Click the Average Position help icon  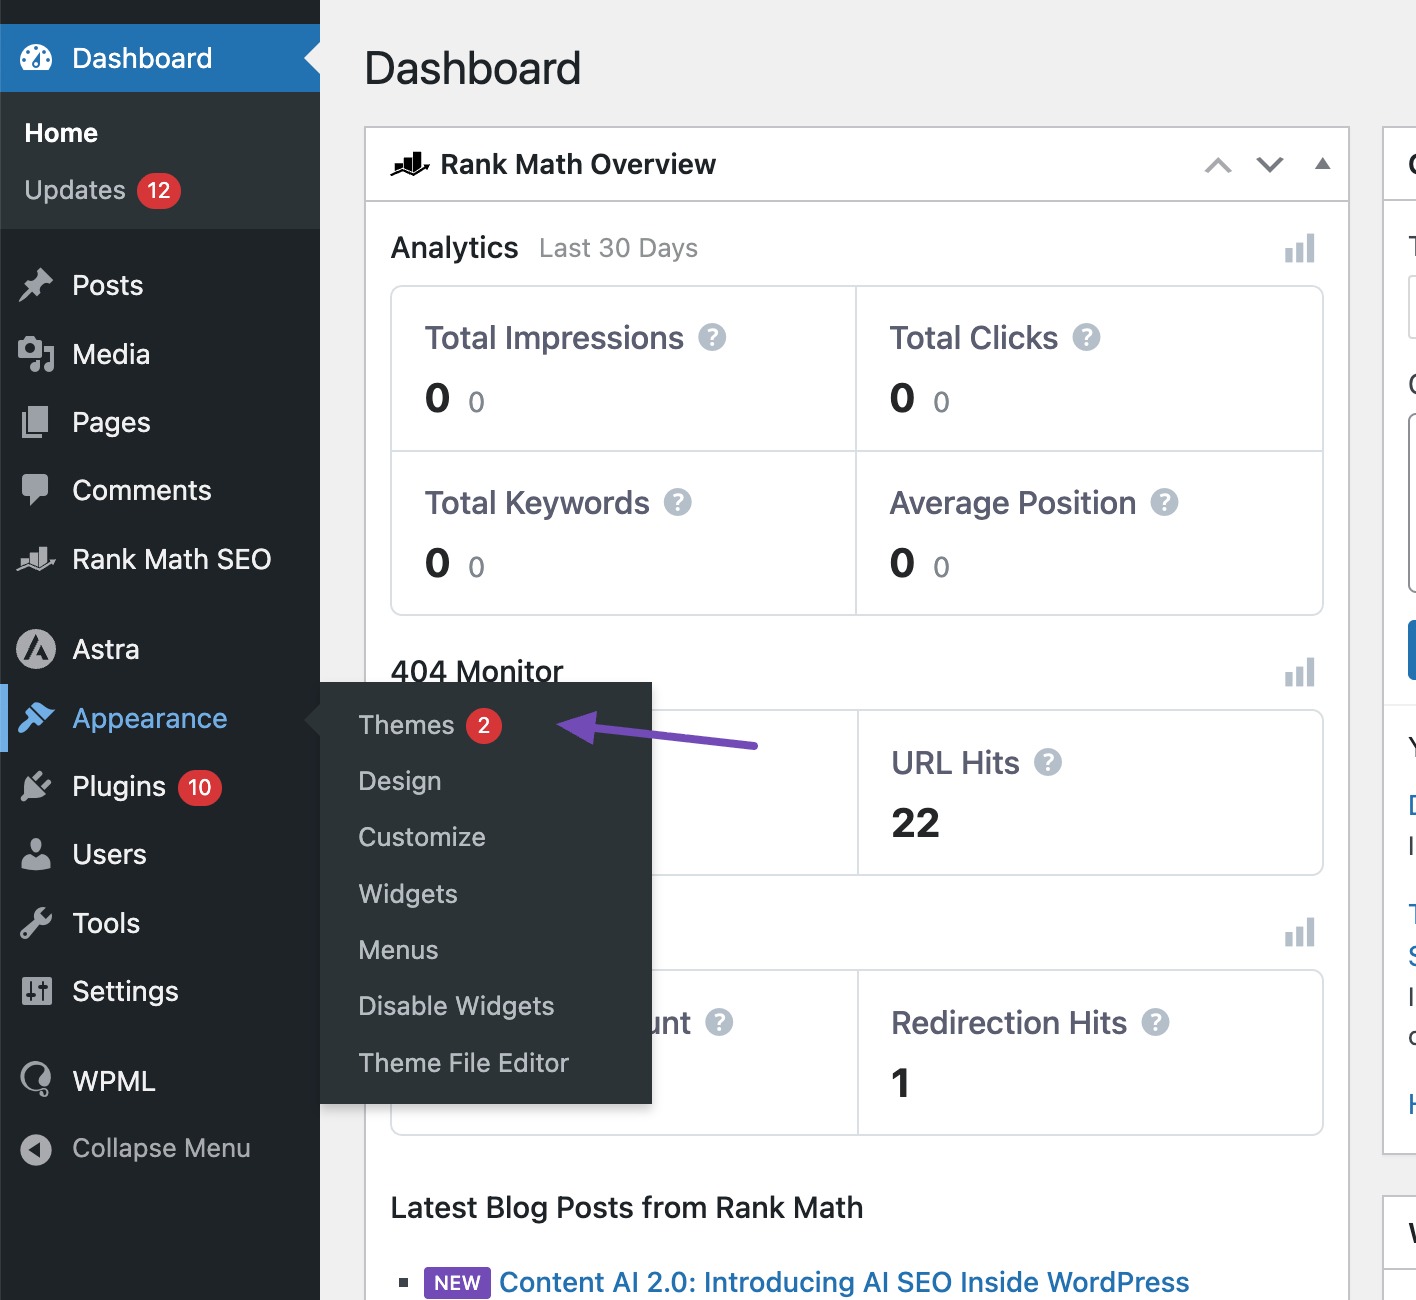pos(1164,502)
